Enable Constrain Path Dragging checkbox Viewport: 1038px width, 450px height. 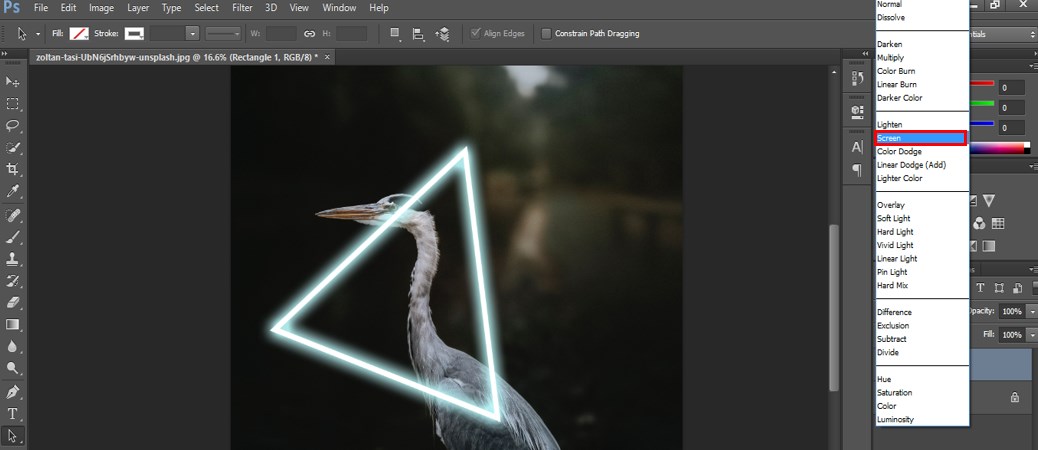click(x=546, y=34)
